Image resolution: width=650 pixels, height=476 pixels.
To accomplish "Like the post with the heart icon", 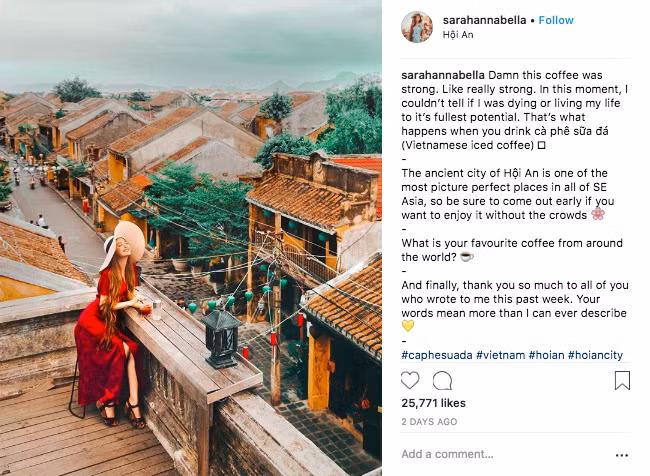I will [410, 380].
